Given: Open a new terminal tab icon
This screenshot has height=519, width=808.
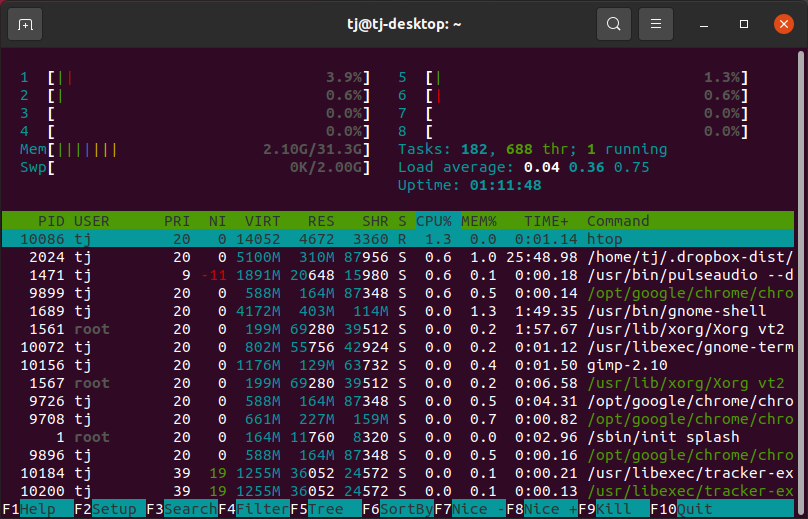Looking at the screenshot, I should (x=25, y=24).
